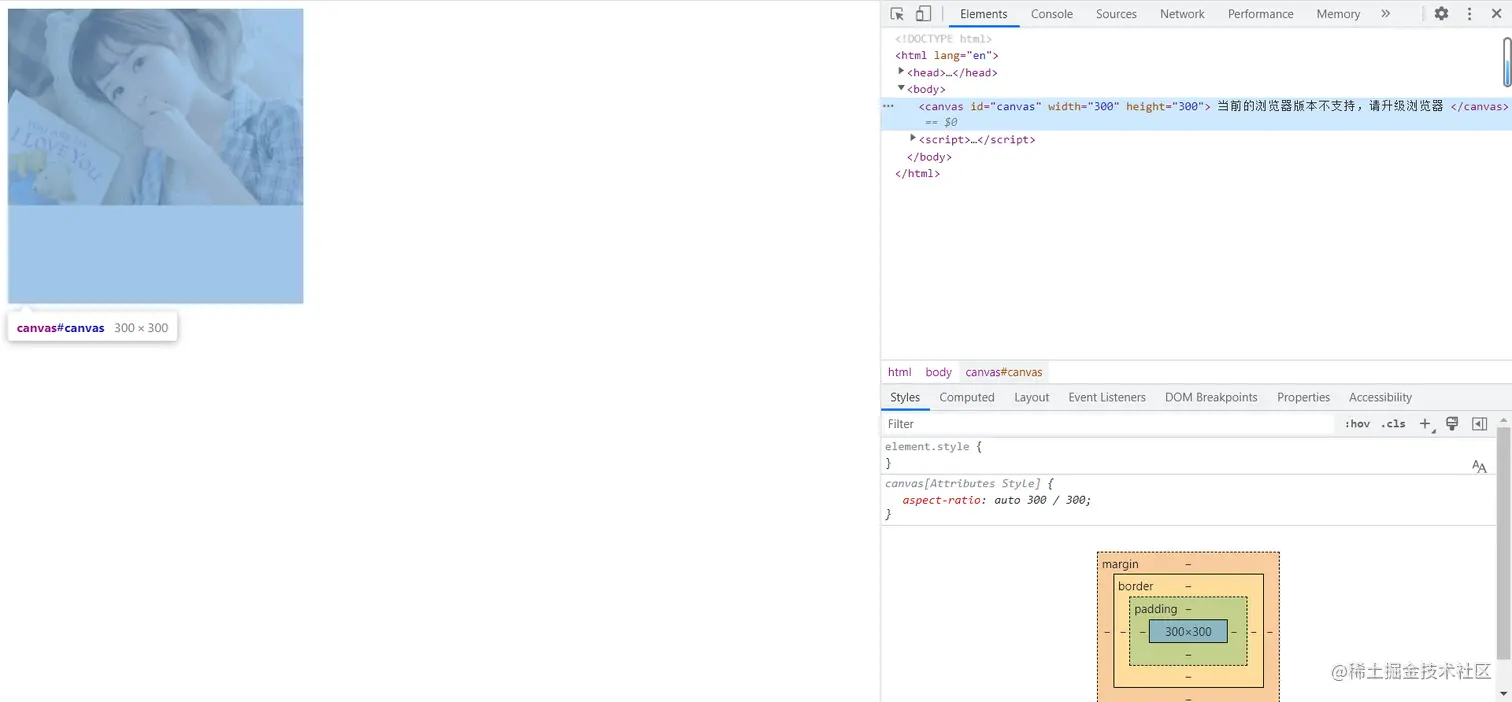Viewport: 1512px width, 702px height.
Task: Switch to the Console tab
Action: (1052, 14)
